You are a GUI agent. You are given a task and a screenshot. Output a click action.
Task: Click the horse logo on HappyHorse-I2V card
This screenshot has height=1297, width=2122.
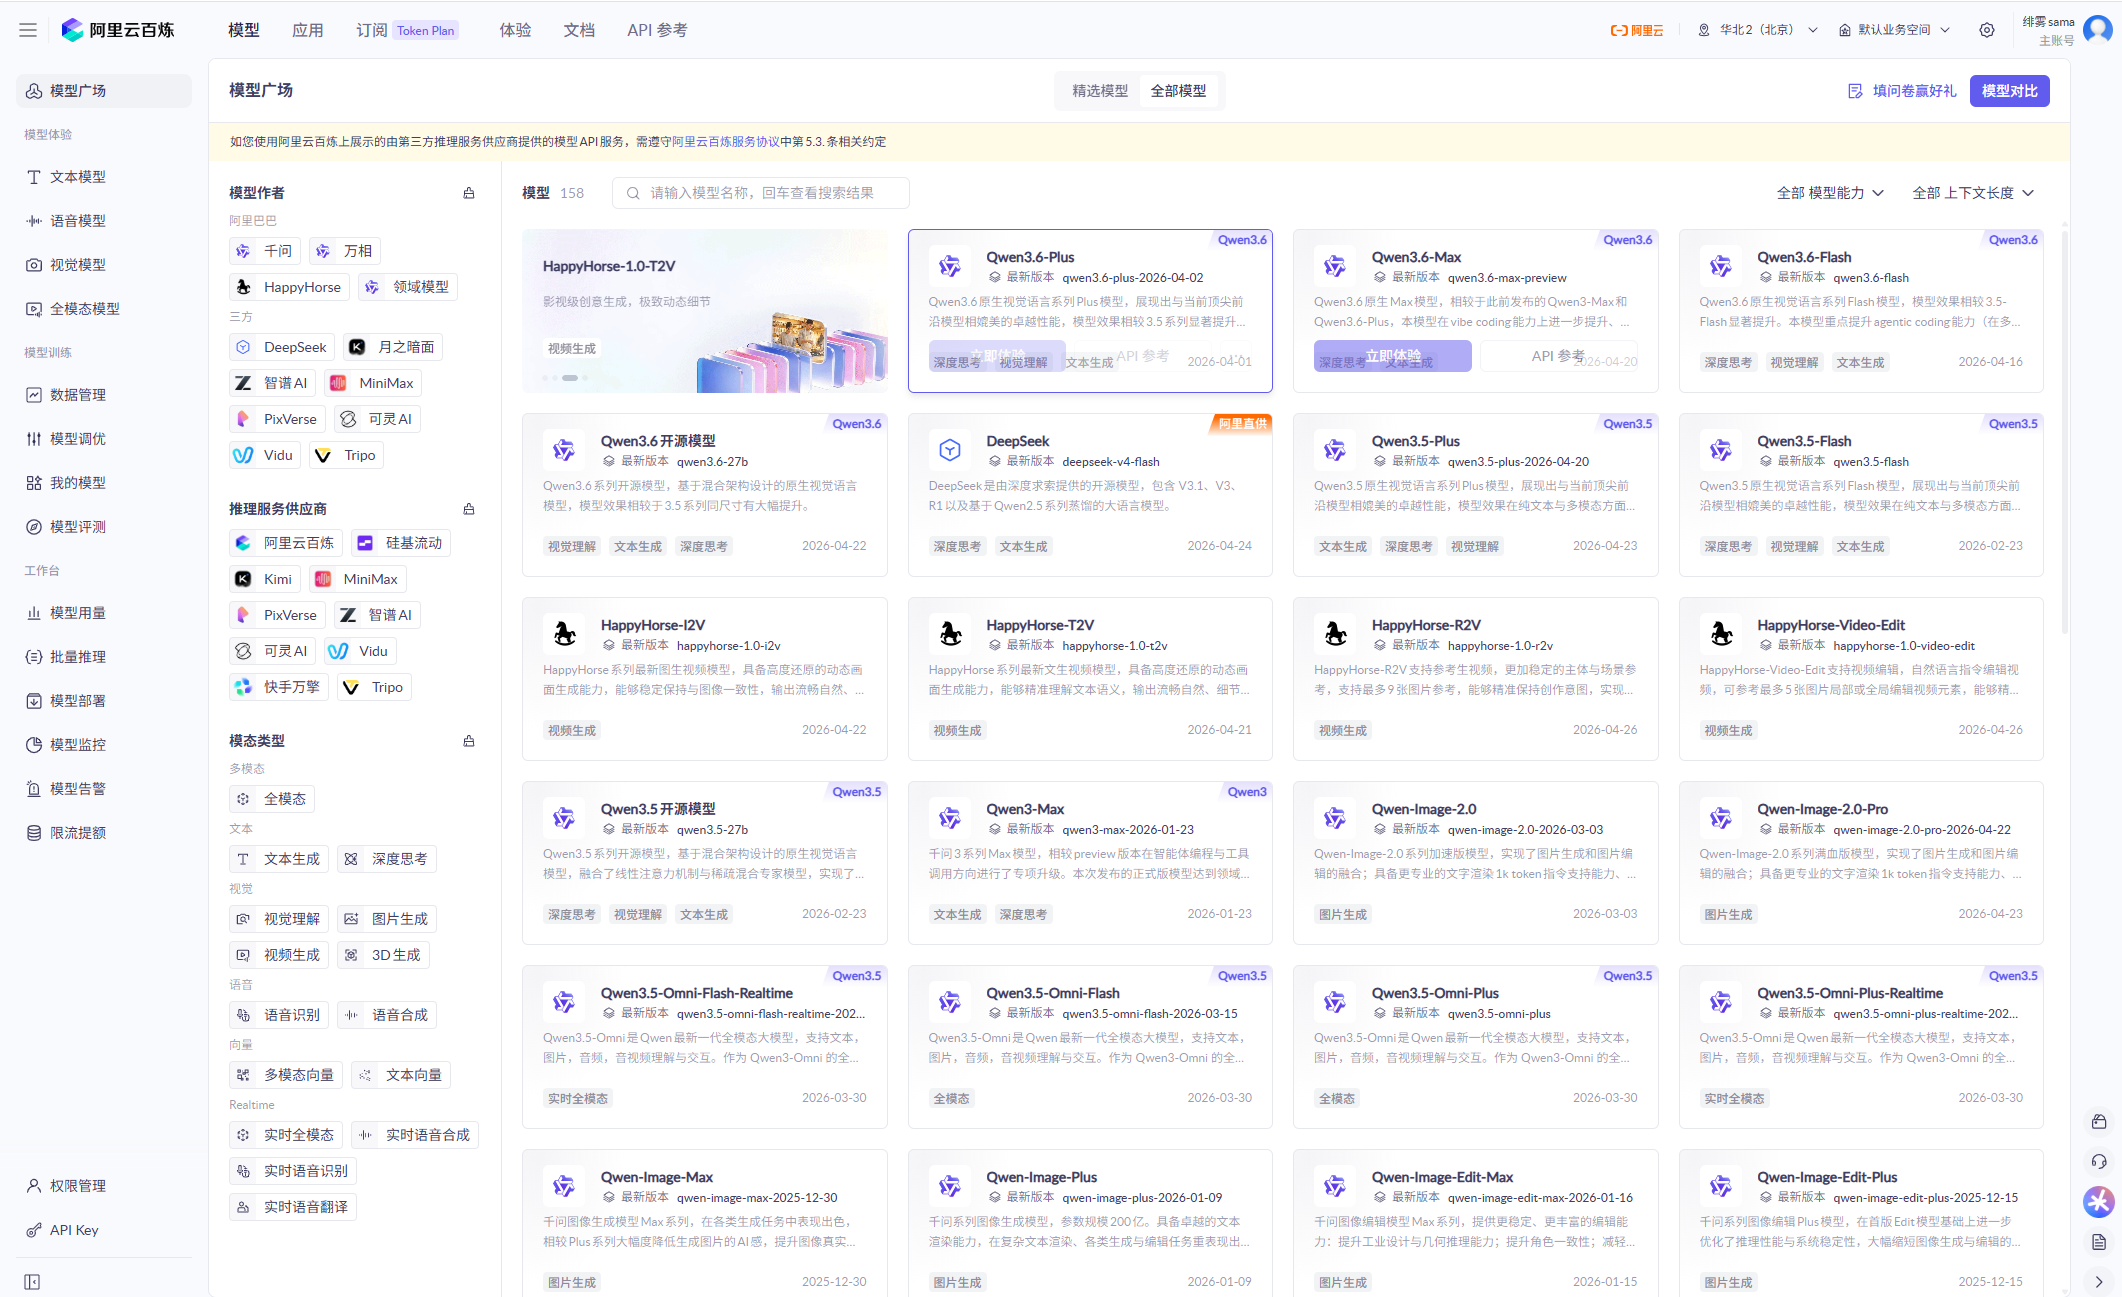click(x=564, y=634)
